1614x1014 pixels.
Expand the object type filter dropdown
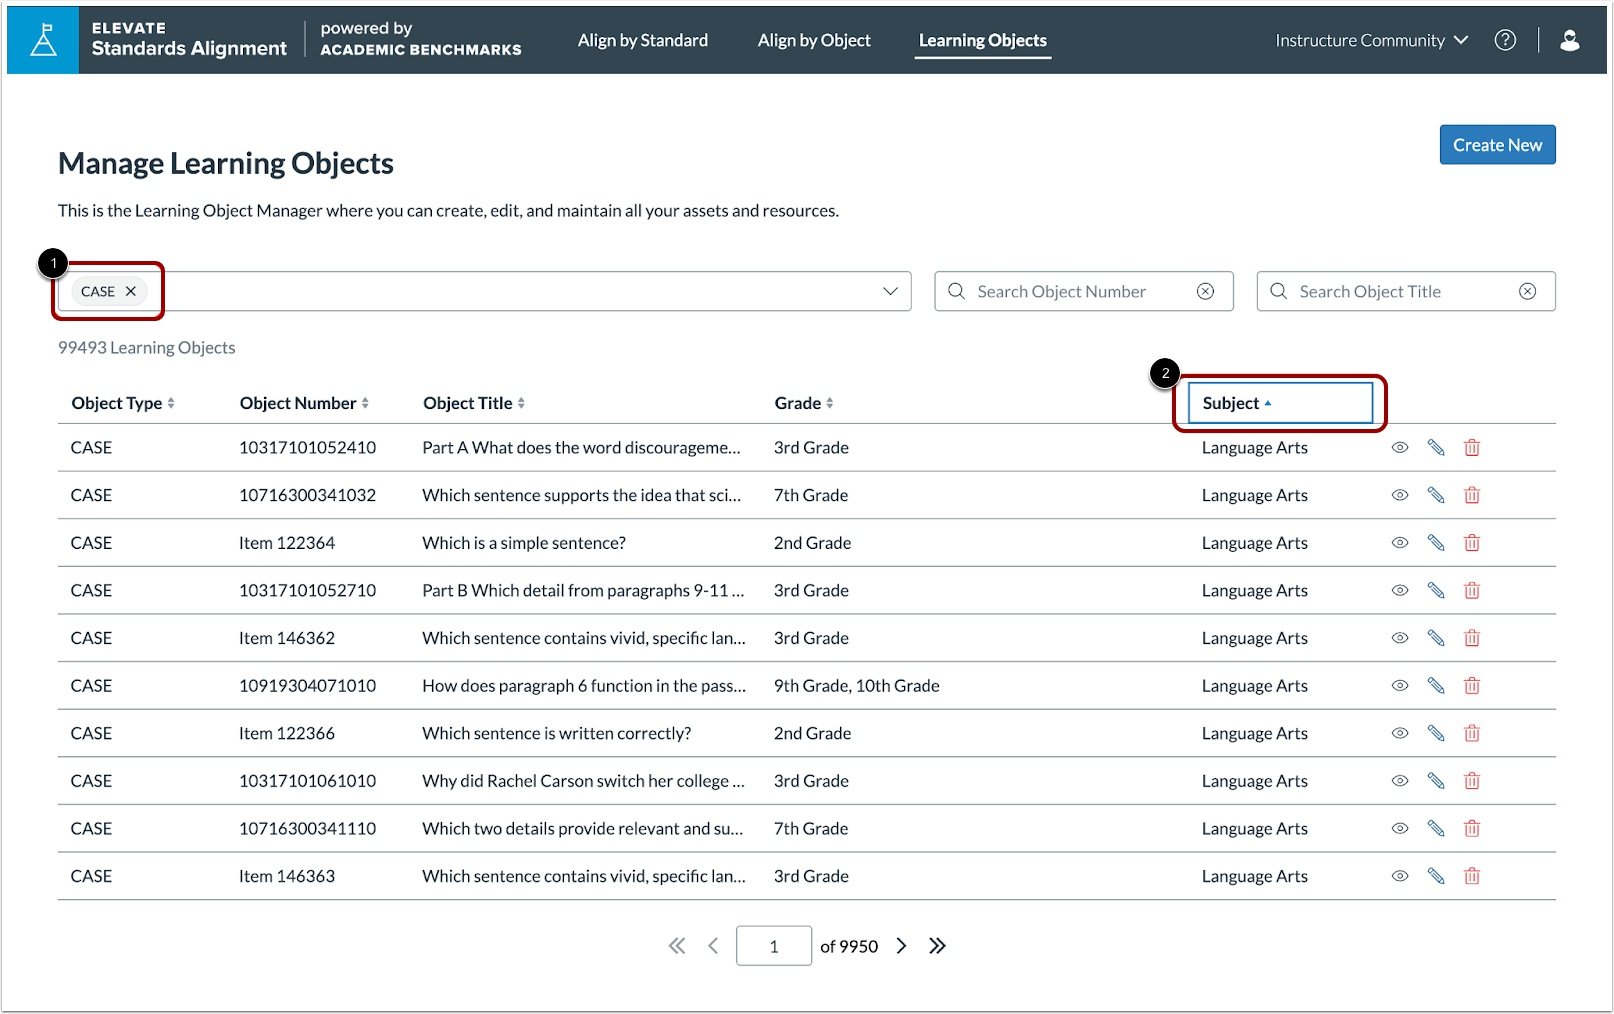coord(889,291)
